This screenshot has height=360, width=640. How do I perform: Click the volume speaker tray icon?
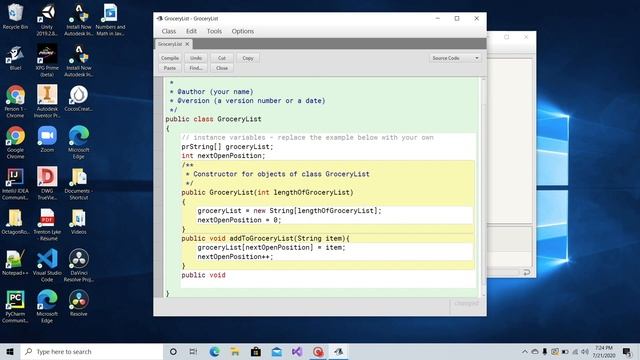[585, 351]
